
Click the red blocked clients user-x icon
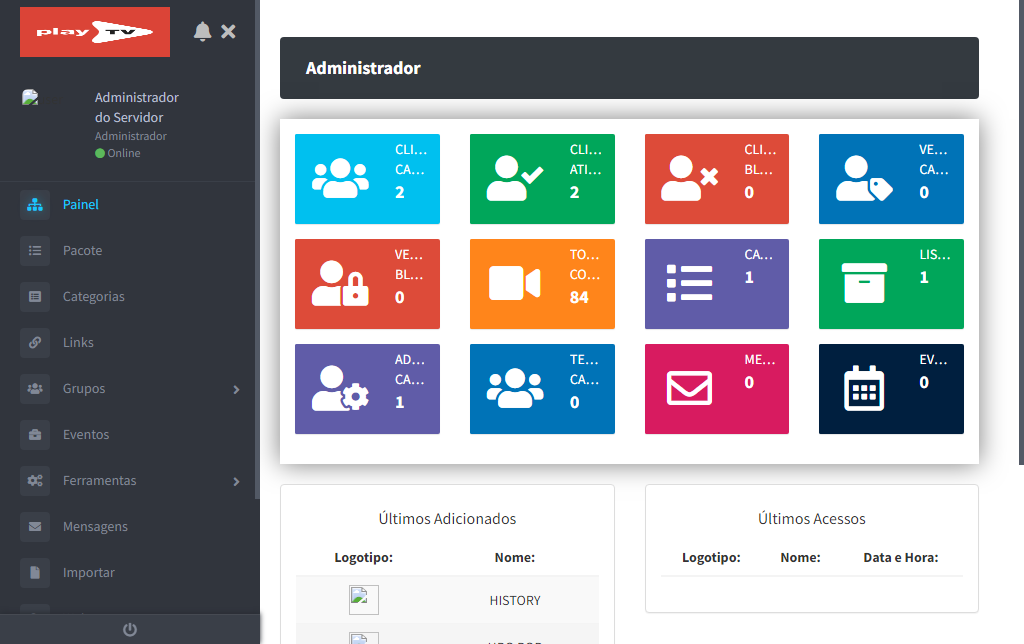point(688,179)
